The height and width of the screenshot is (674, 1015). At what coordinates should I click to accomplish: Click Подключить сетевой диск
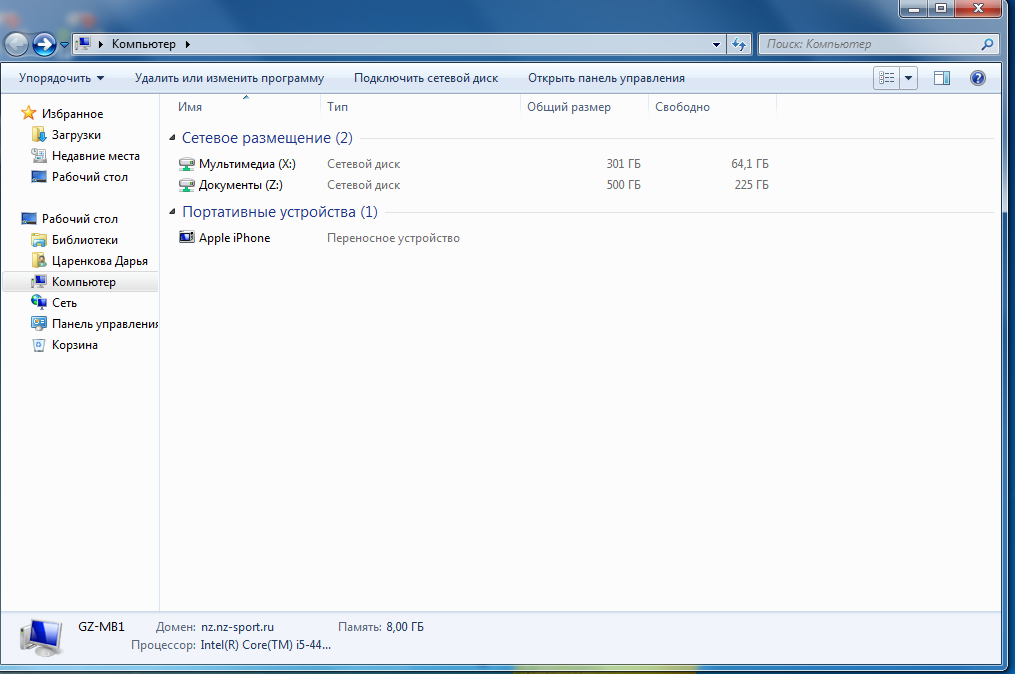[x=425, y=78]
